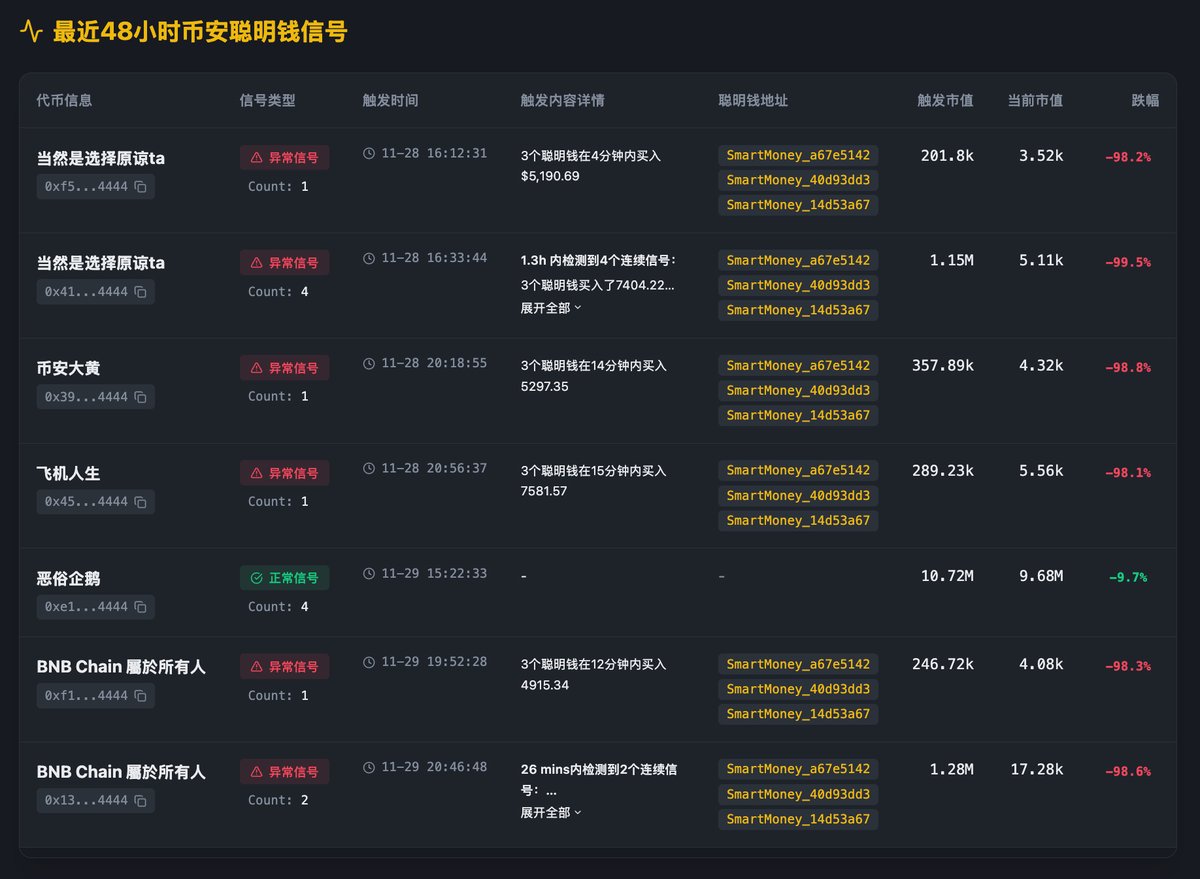This screenshot has height=879, width=1200.
Task: Click the 跌幅 column header
Action: (1145, 101)
